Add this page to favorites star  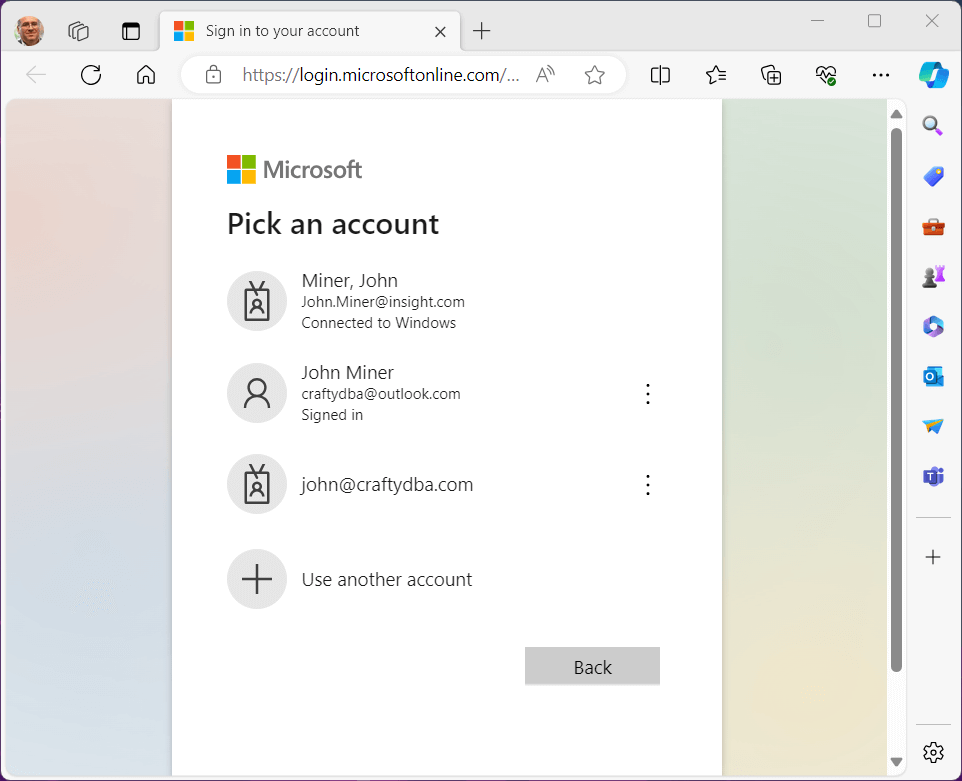(595, 75)
